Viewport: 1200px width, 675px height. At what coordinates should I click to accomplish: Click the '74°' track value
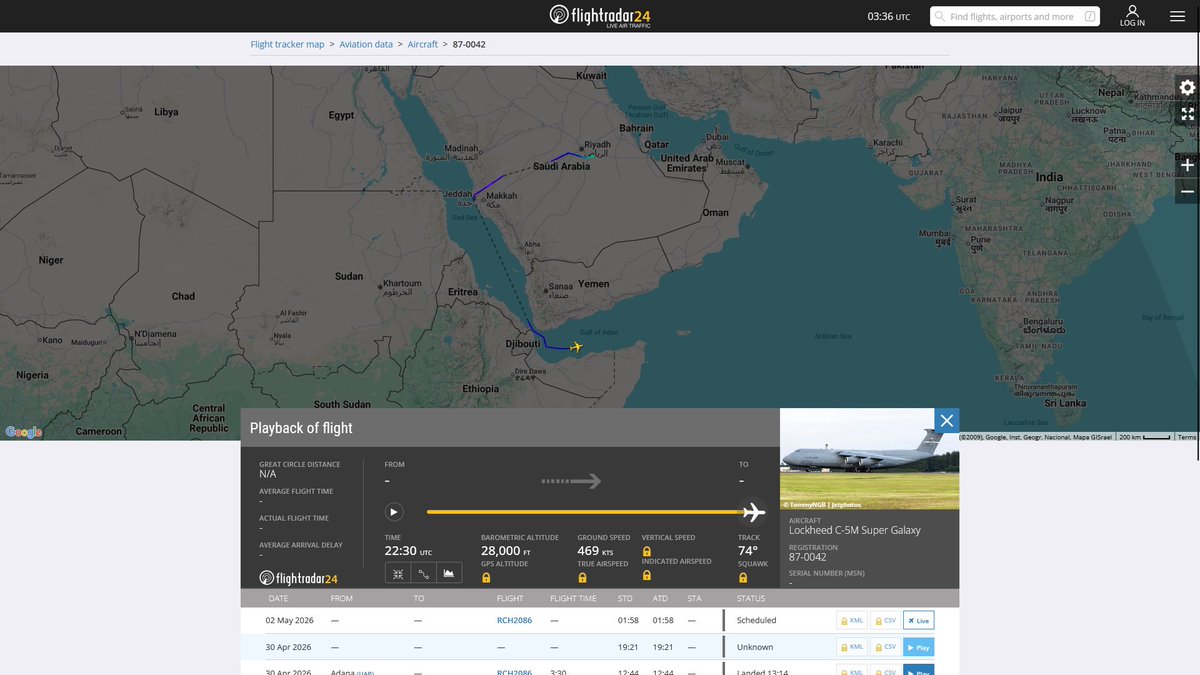(x=748, y=551)
